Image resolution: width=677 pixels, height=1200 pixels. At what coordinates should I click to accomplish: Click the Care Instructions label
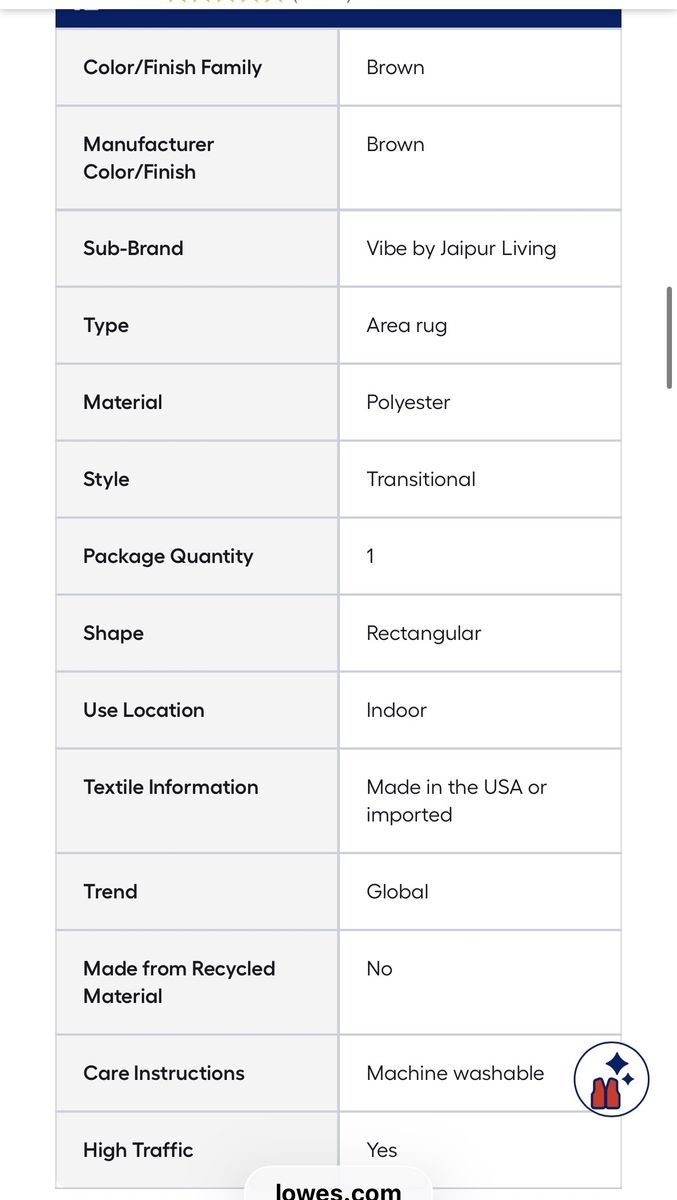163,1073
